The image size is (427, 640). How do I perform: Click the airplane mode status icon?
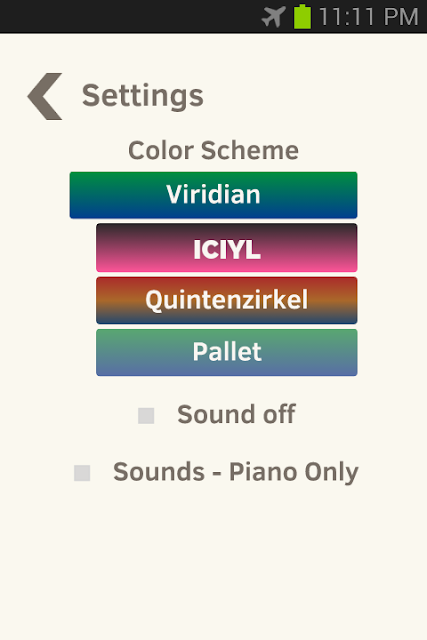[273, 16]
